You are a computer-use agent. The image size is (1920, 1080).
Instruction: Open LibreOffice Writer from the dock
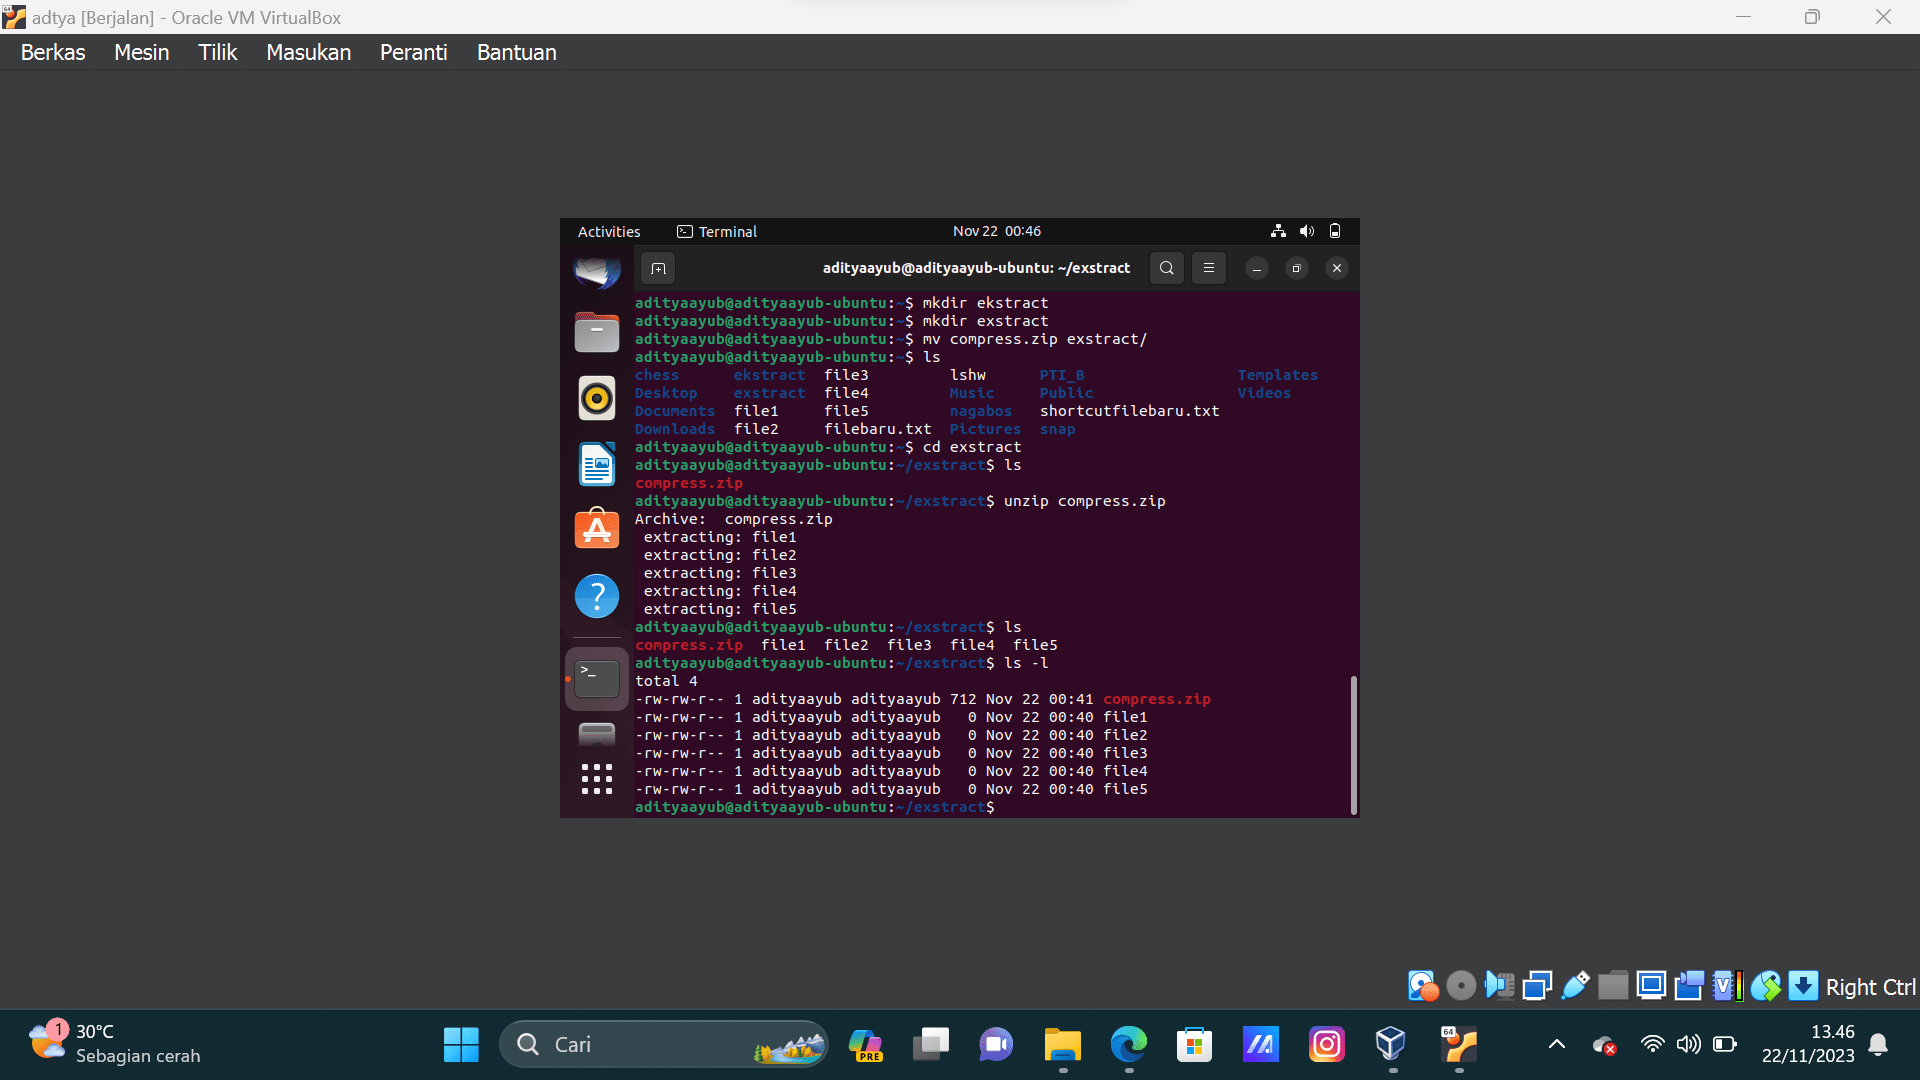(597, 464)
